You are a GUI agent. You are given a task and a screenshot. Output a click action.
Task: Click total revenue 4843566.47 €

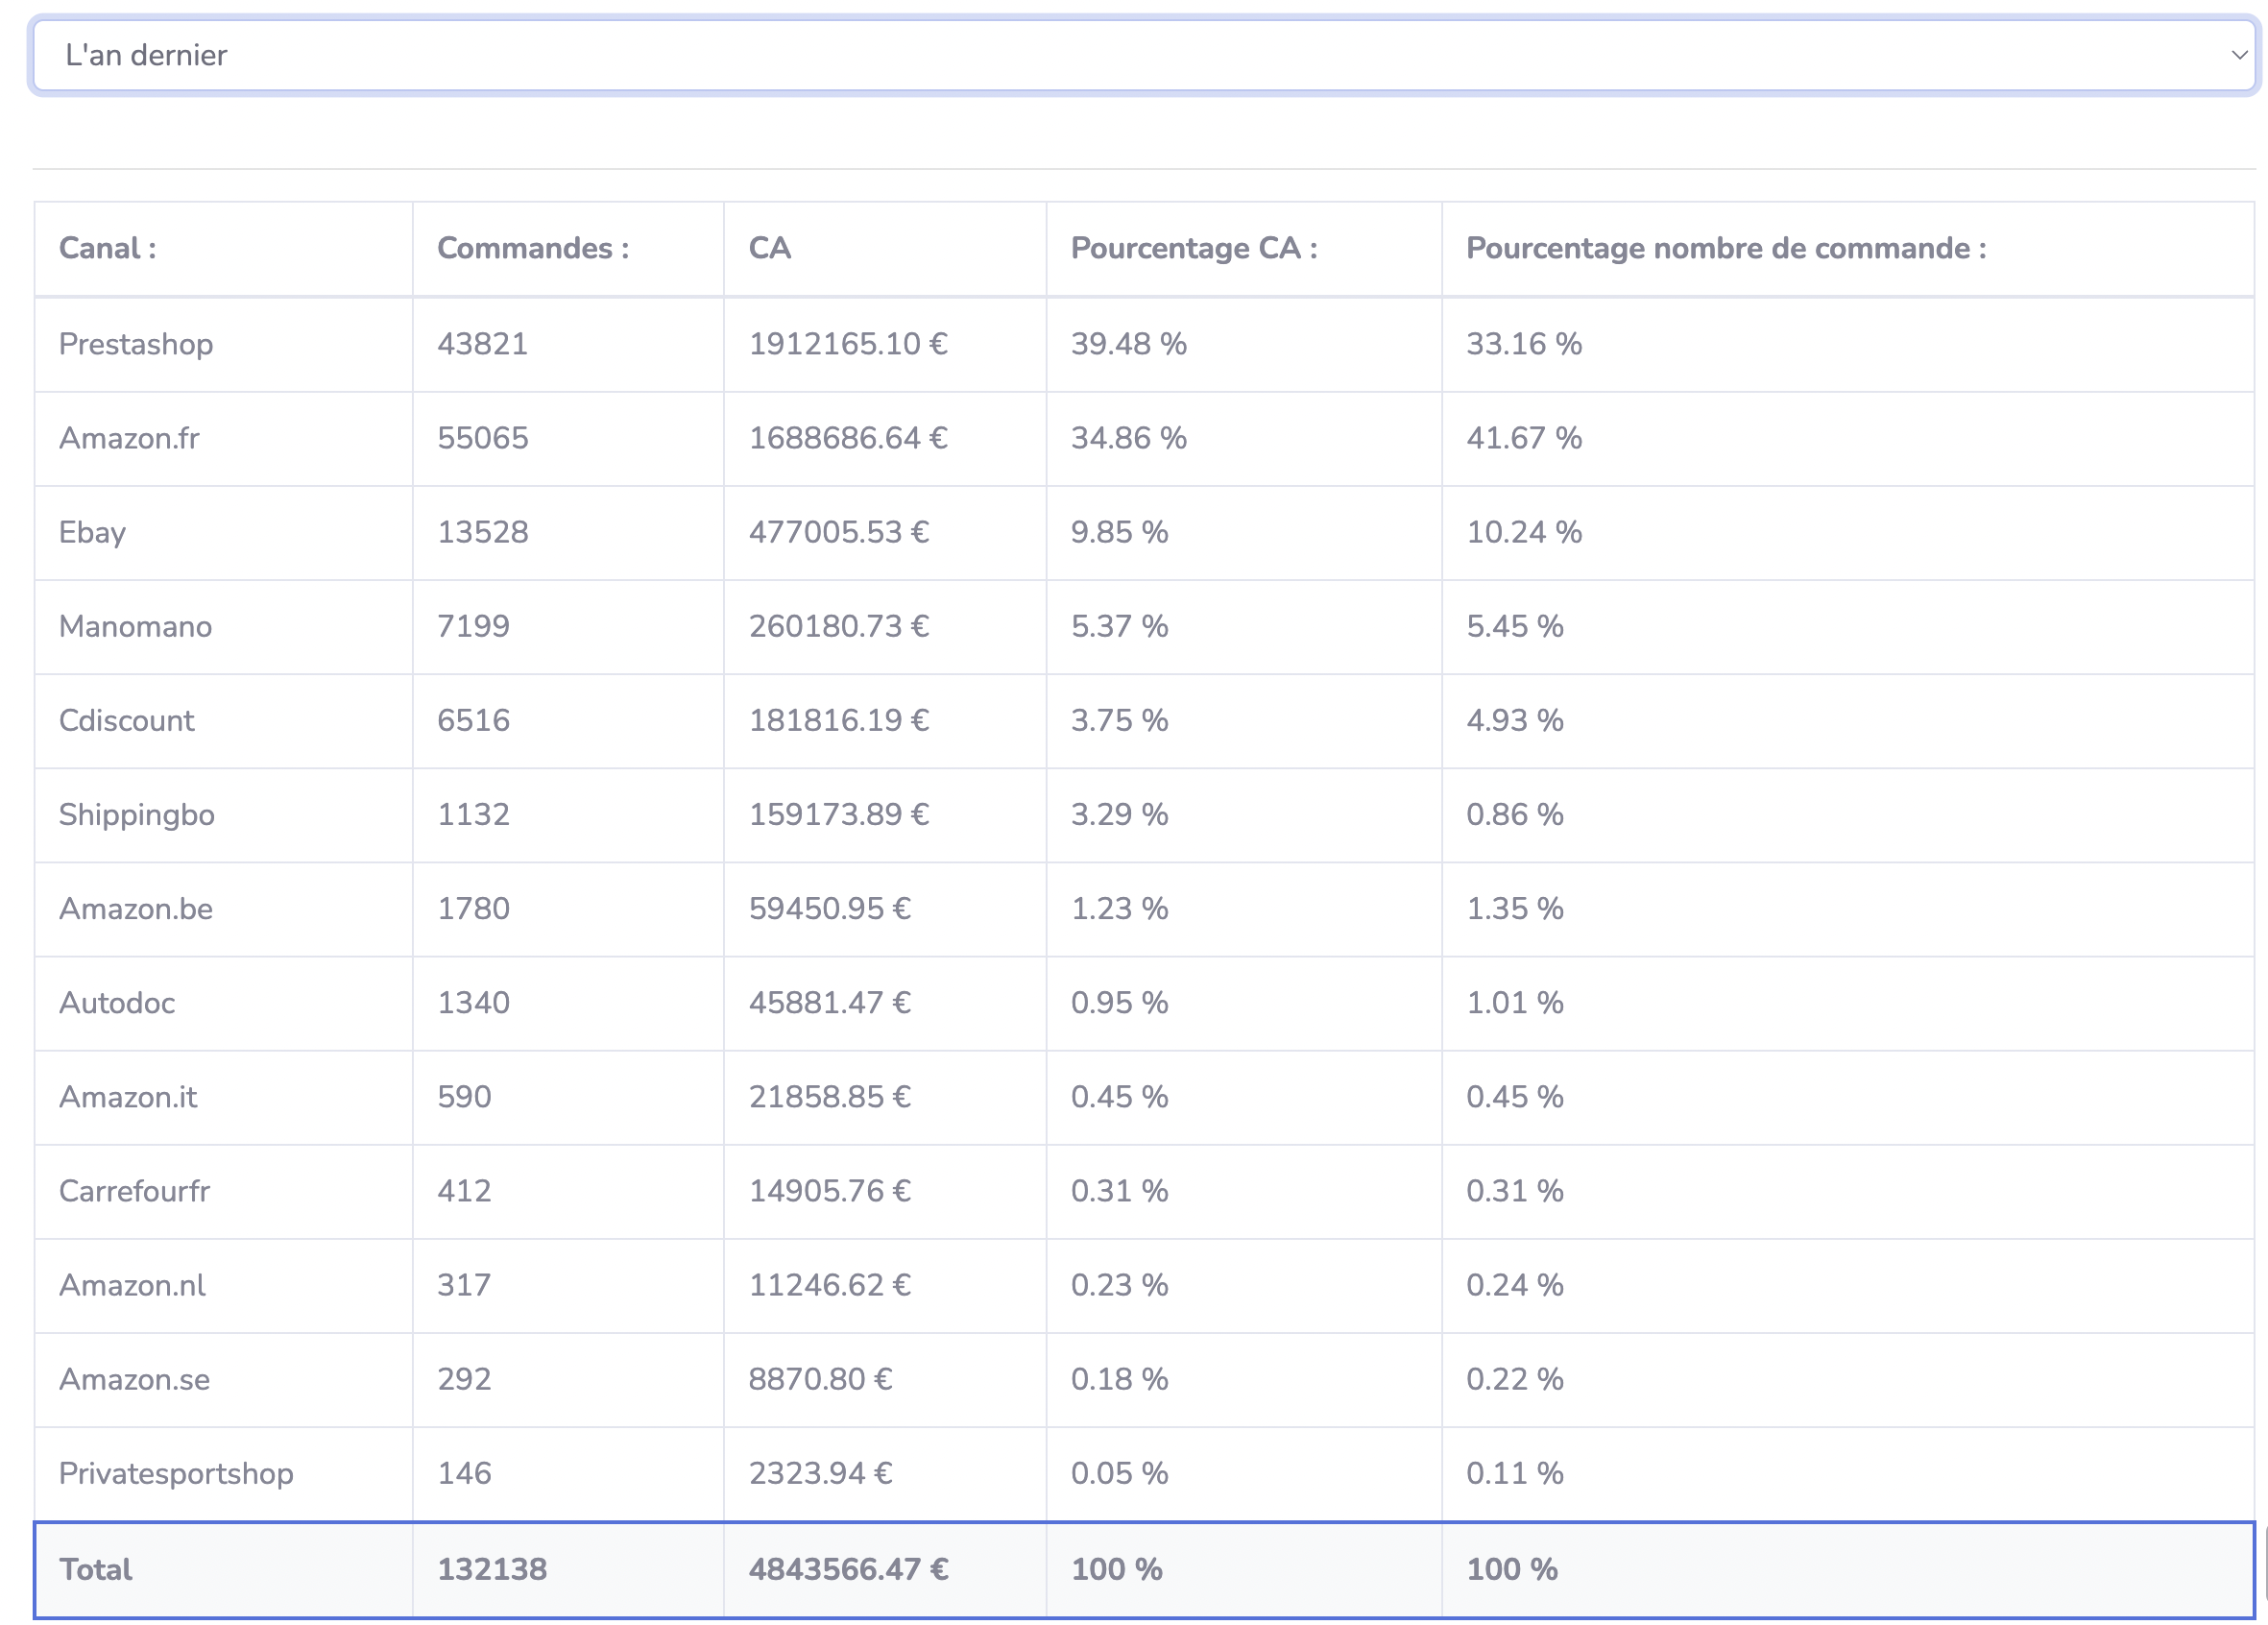pyautogui.click(x=848, y=1569)
